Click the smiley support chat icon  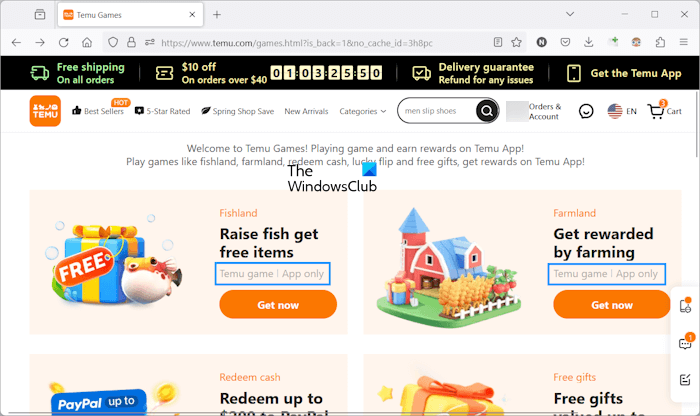pos(586,111)
